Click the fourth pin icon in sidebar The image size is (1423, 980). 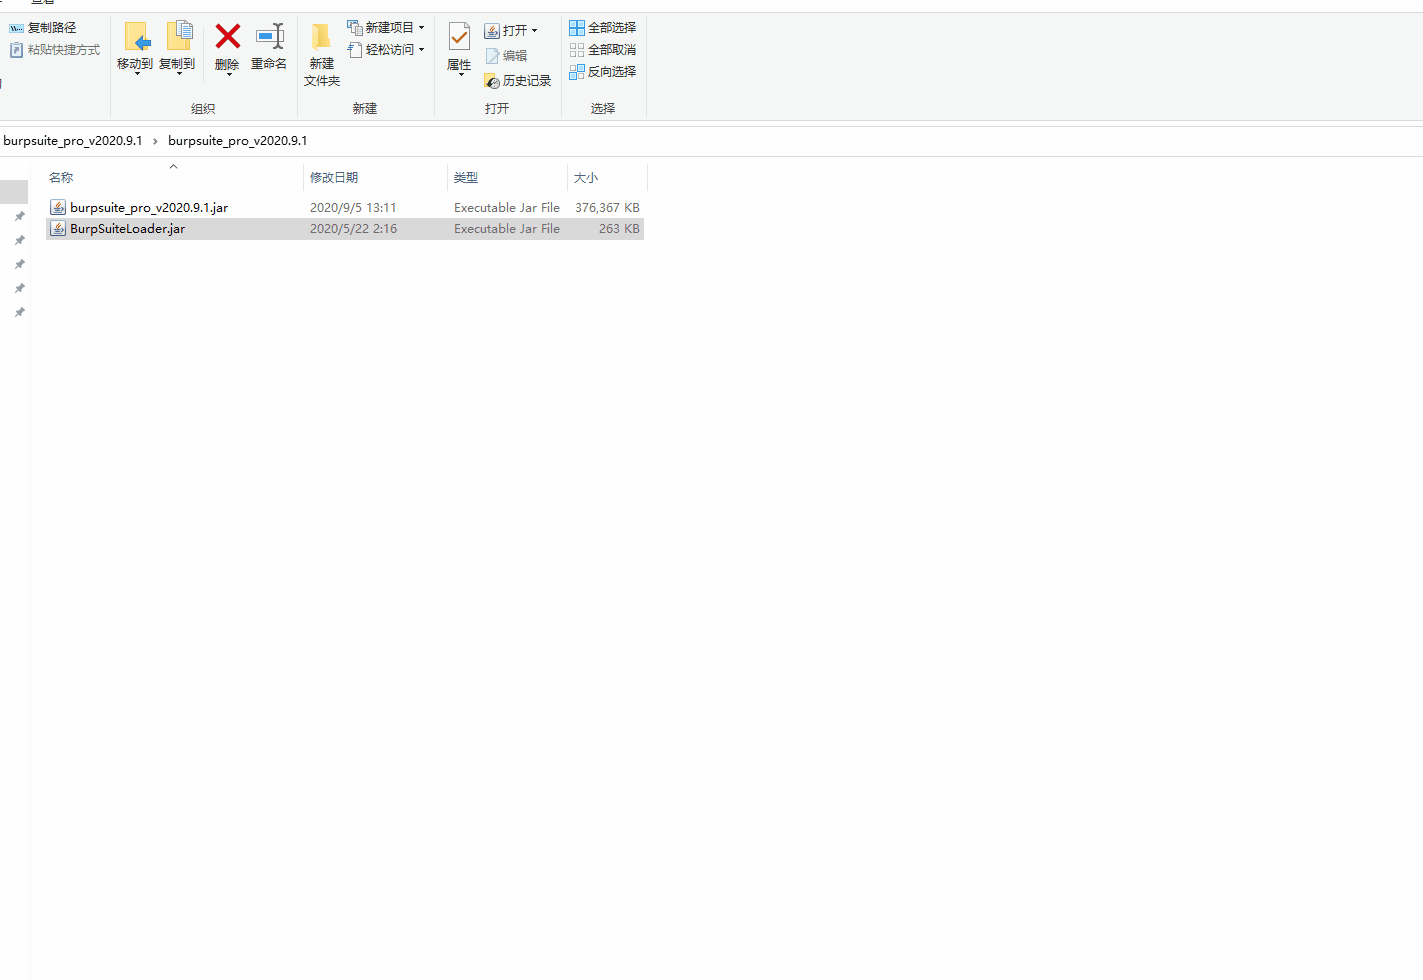click(x=19, y=288)
